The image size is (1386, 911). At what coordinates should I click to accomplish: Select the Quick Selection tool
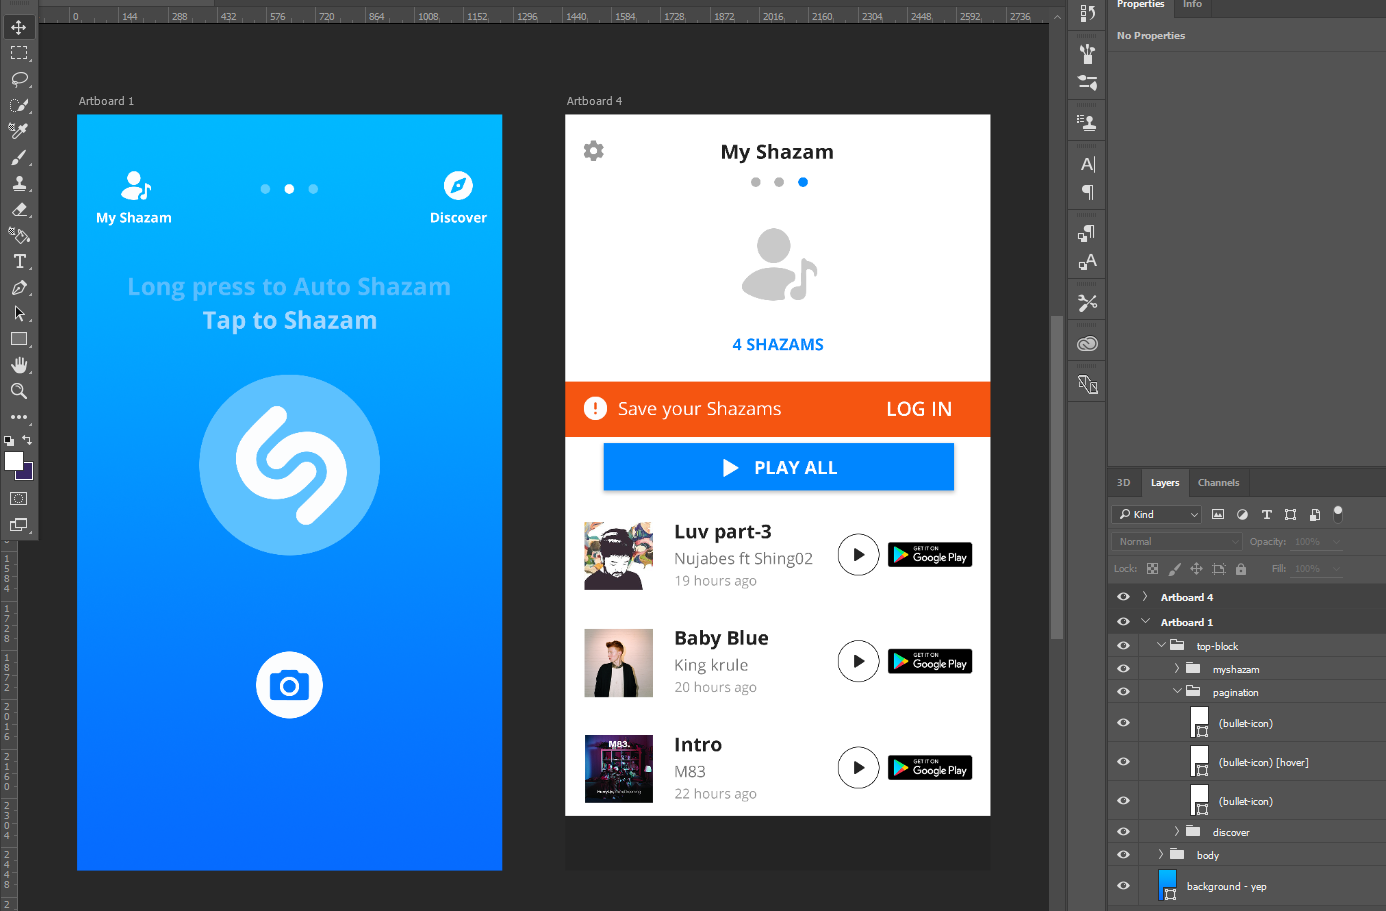(x=19, y=105)
